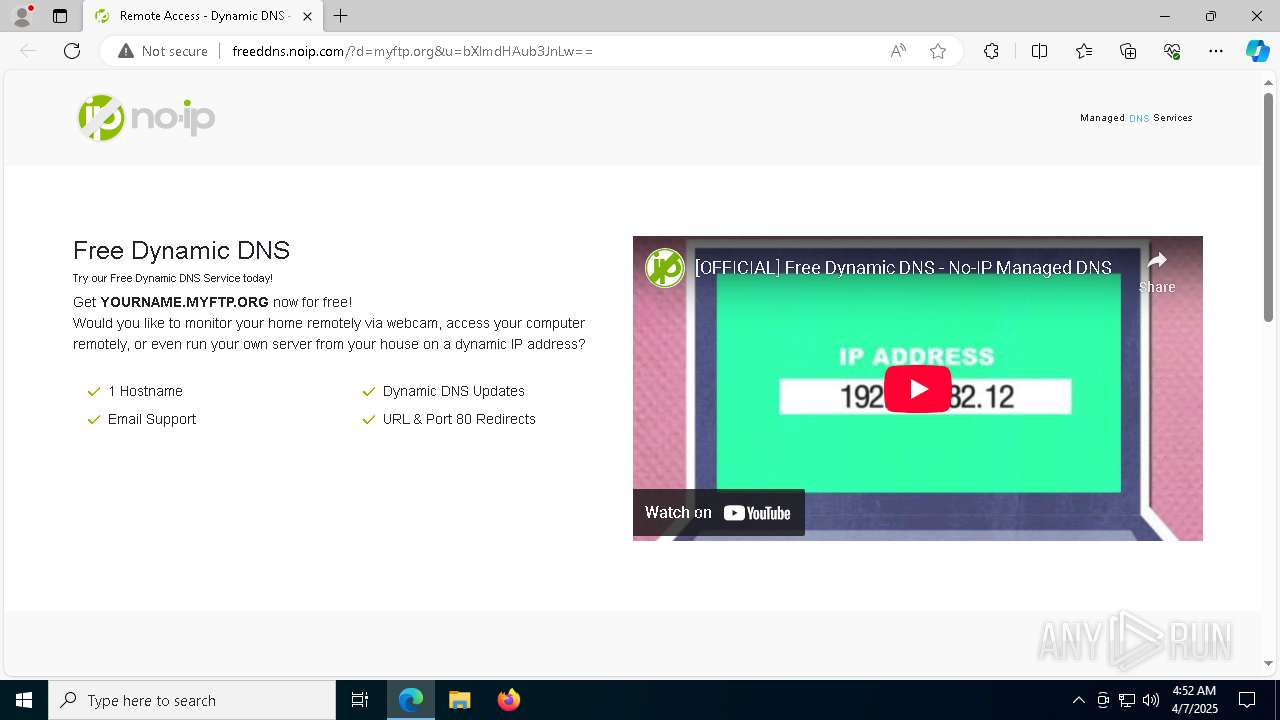This screenshot has height=720, width=1280.
Task: Open the volume speaker tray icon
Action: click(x=1151, y=700)
